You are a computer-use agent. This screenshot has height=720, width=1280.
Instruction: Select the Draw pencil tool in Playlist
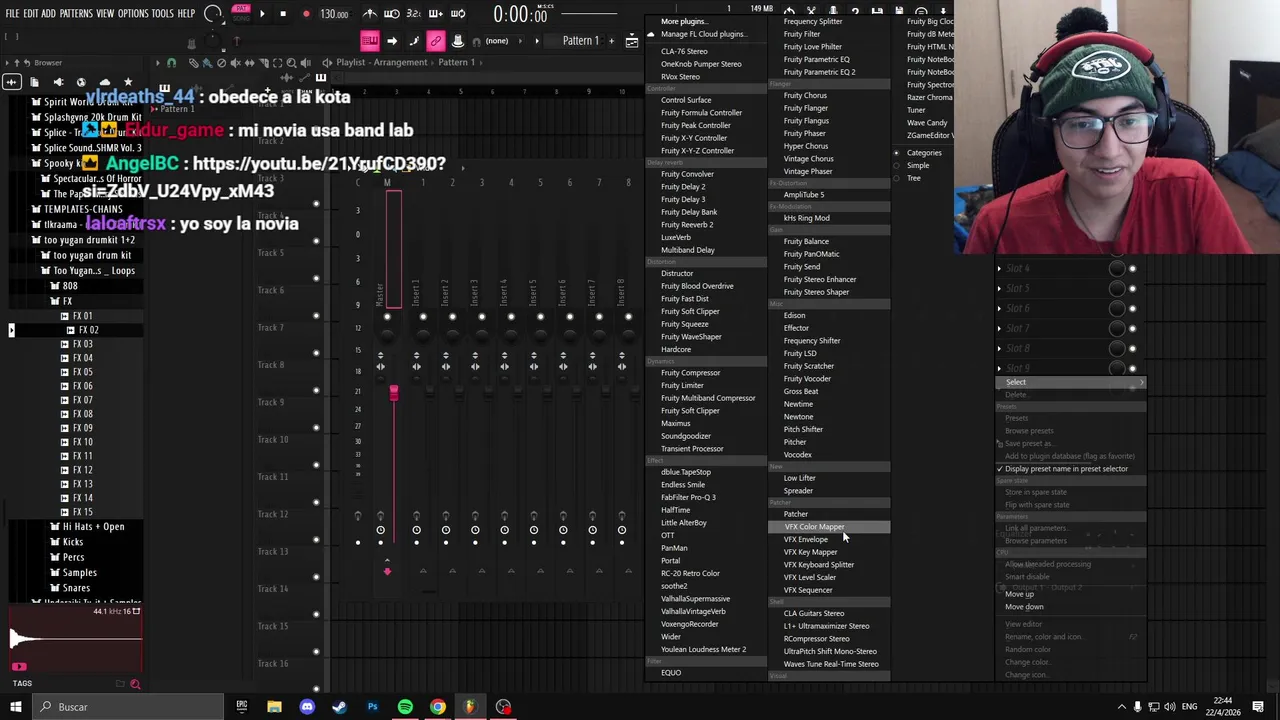click(x=193, y=62)
